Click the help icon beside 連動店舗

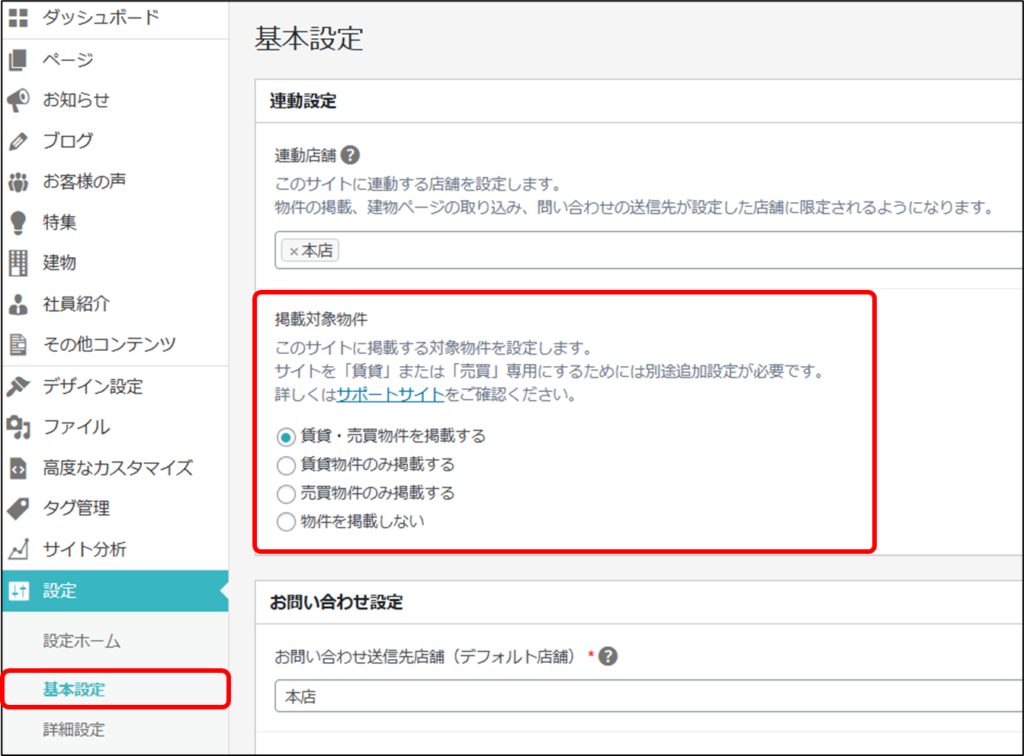pyautogui.click(x=350, y=156)
